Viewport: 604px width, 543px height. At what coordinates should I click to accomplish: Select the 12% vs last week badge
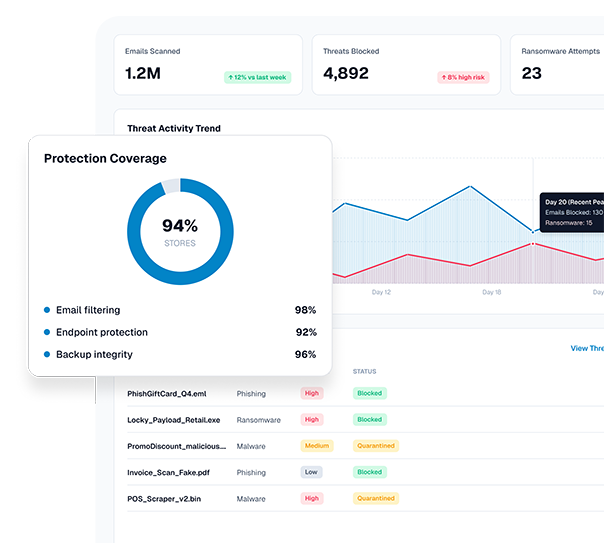coord(257,77)
